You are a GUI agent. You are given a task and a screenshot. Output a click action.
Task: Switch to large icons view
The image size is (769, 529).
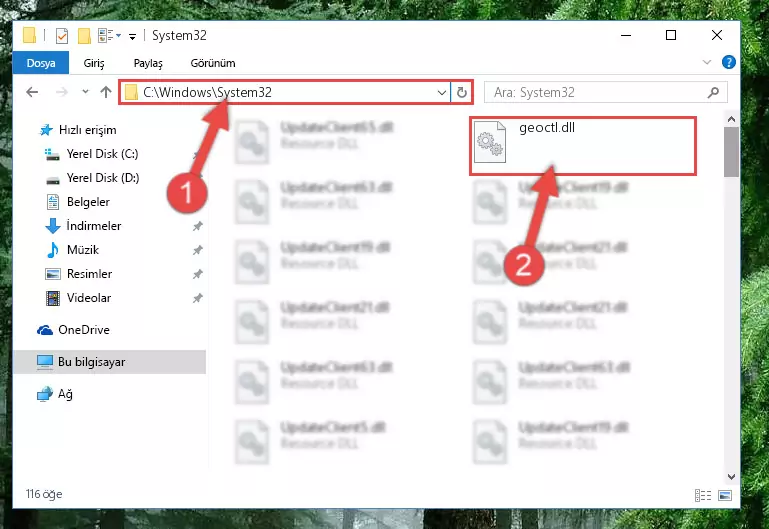click(725, 495)
